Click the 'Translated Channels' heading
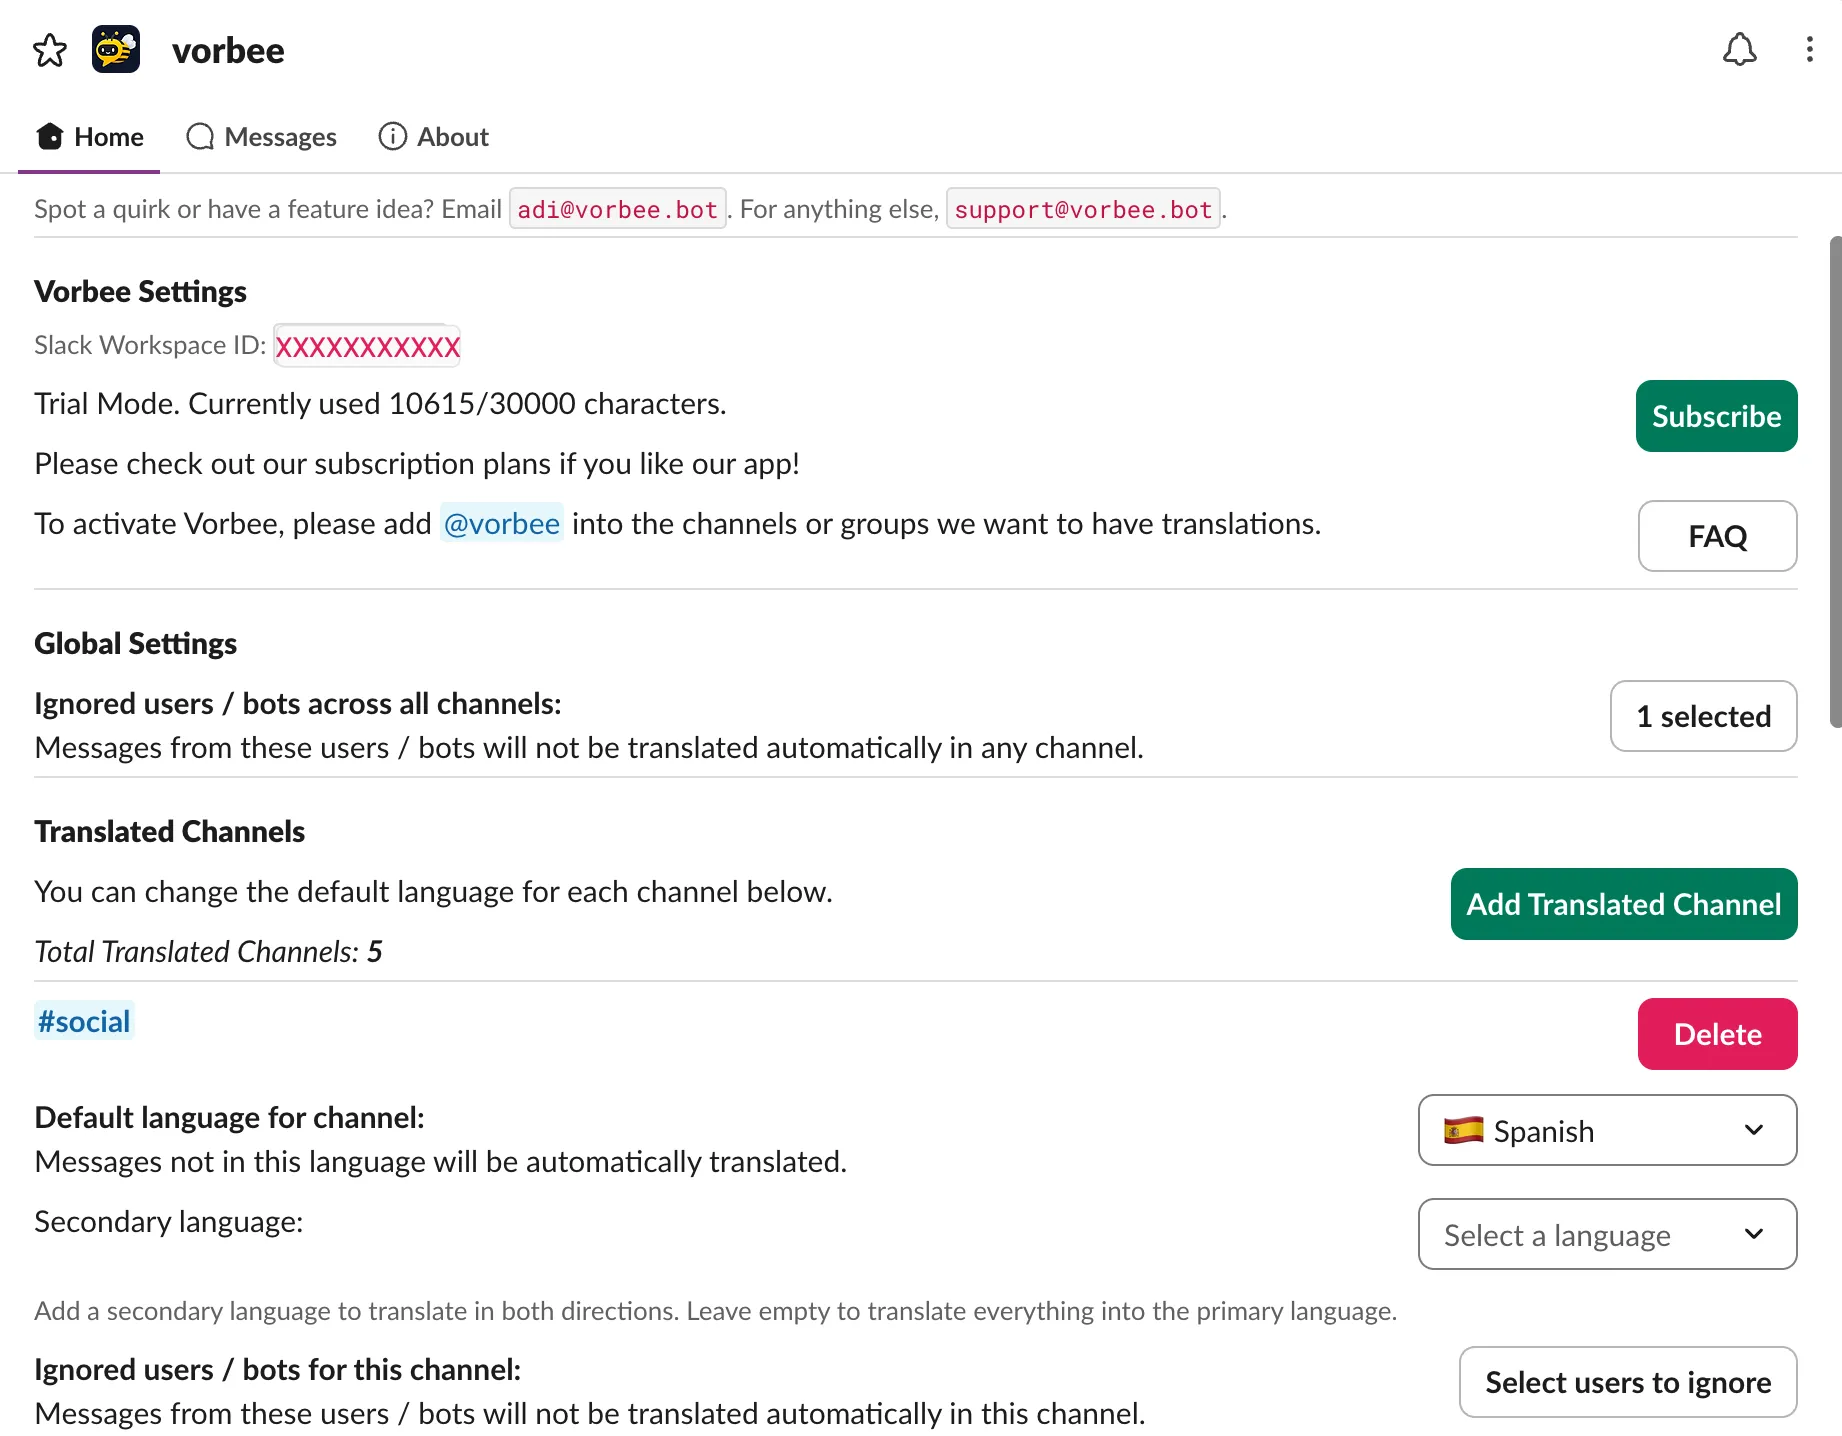The image size is (1842, 1436). click(169, 831)
